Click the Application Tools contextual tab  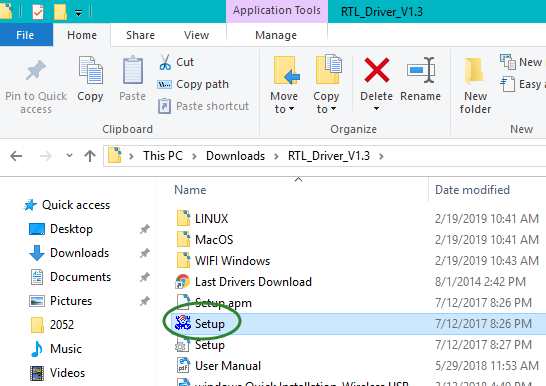[x=277, y=10]
